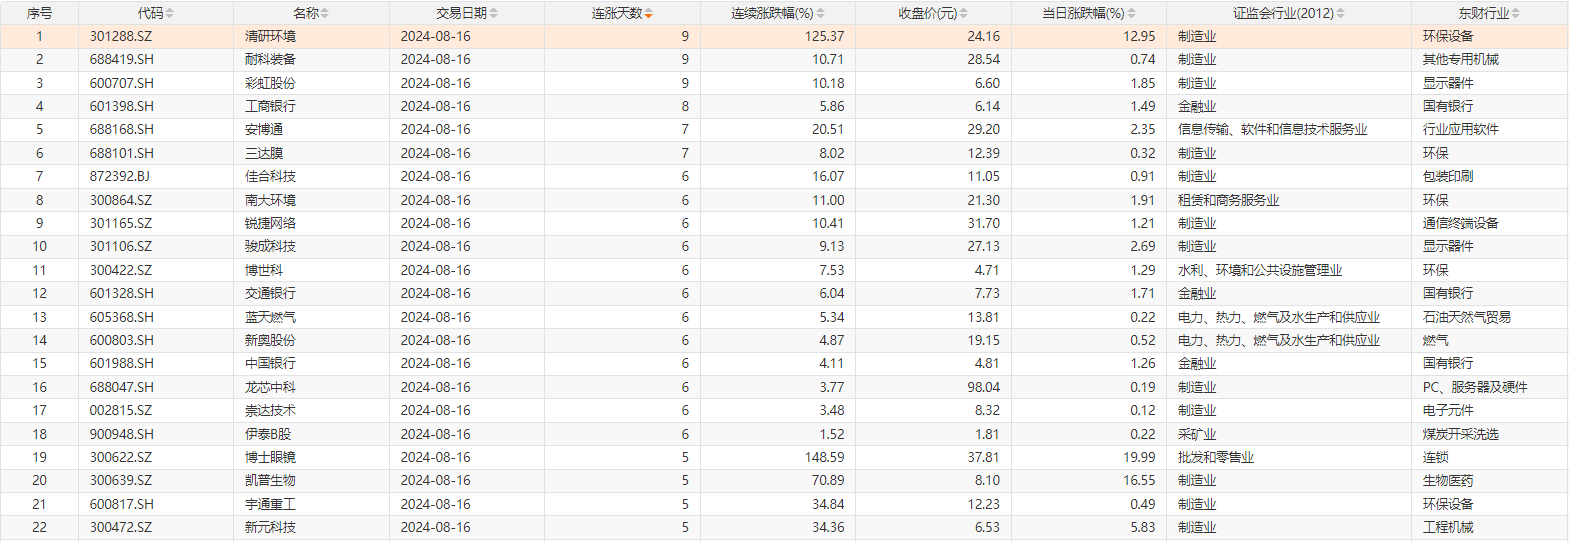Viewport: 1569px width, 542px height.
Task: Click code 688419.SH
Action: coord(122,59)
